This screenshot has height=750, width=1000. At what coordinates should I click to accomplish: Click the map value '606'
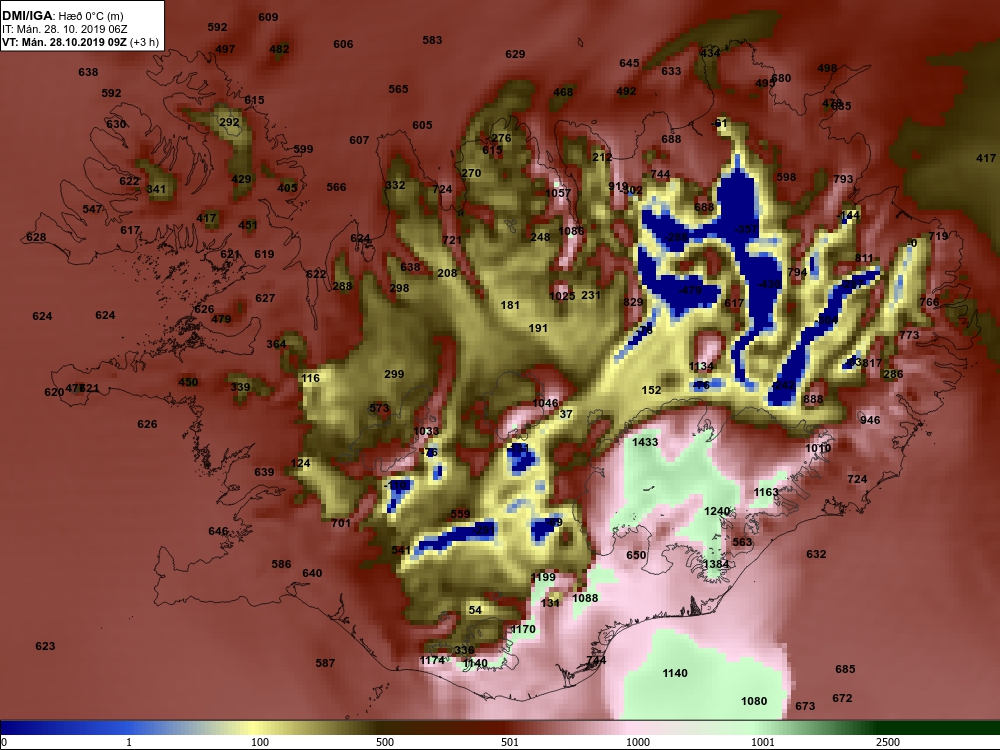[343, 44]
